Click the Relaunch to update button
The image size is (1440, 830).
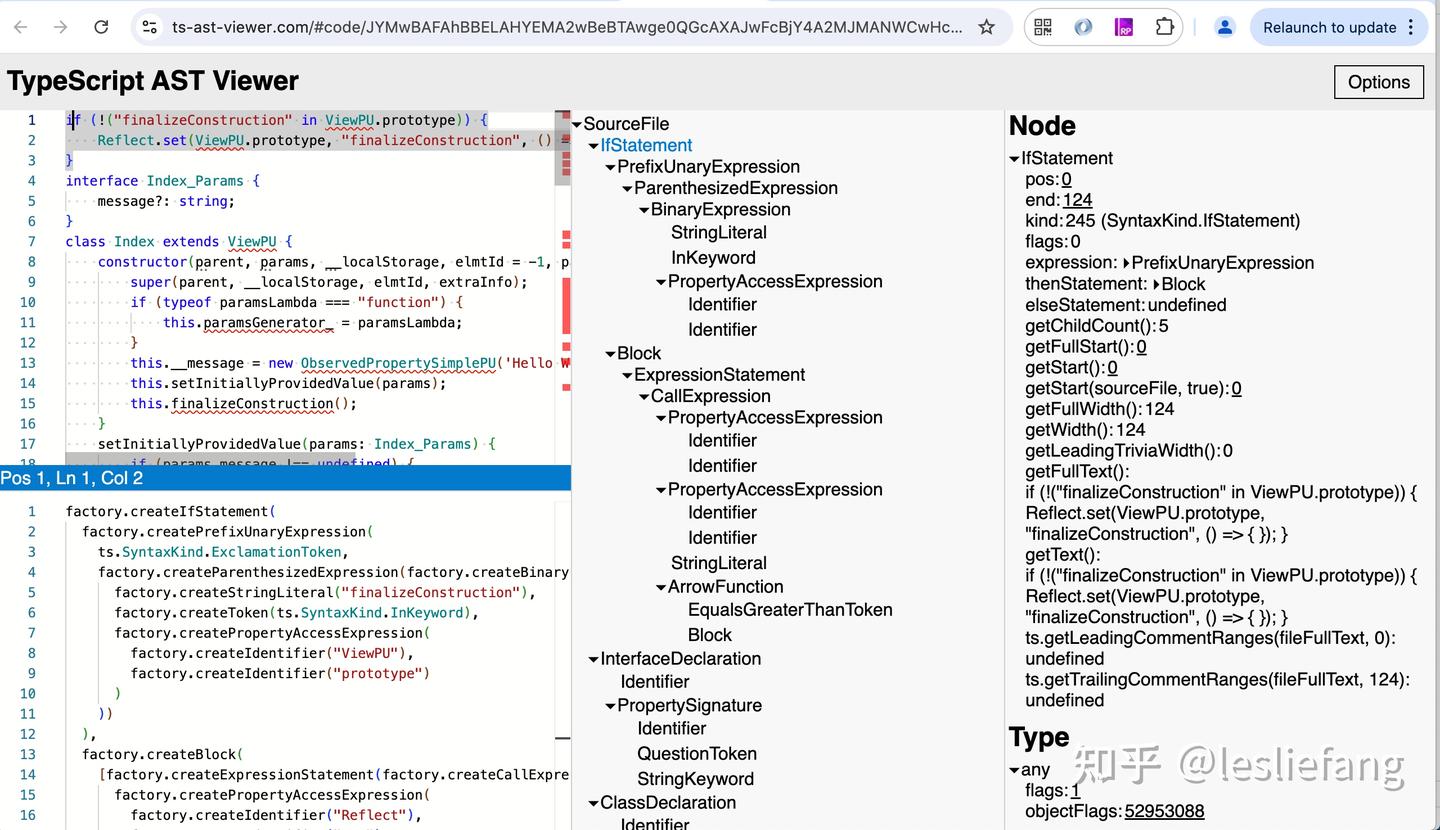pyautogui.click(x=1329, y=28)
